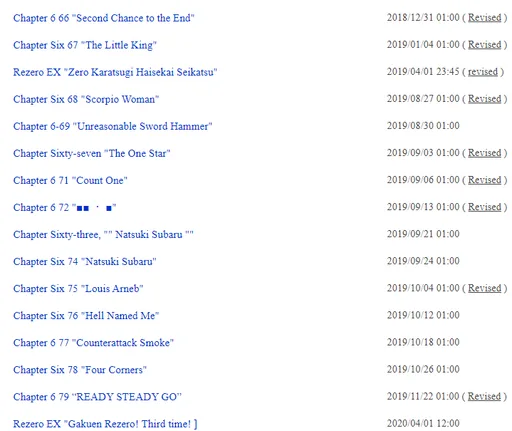The image size is (512, 431).
Task: Click revised link beside 2019/04/01 date
Action: click(x=483, y=72)
